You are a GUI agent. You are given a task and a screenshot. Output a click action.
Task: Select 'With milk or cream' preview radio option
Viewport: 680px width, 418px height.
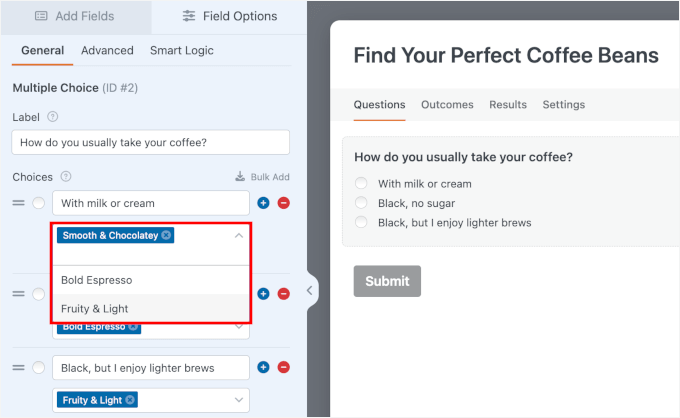pyautogui.click(x=362, y=184)
